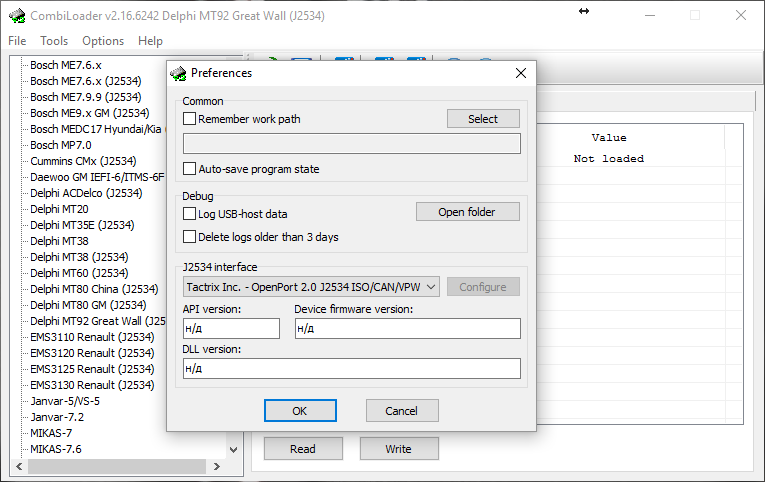765x482 pixels.
Task: Open the File menu
Action: point(17,41)
